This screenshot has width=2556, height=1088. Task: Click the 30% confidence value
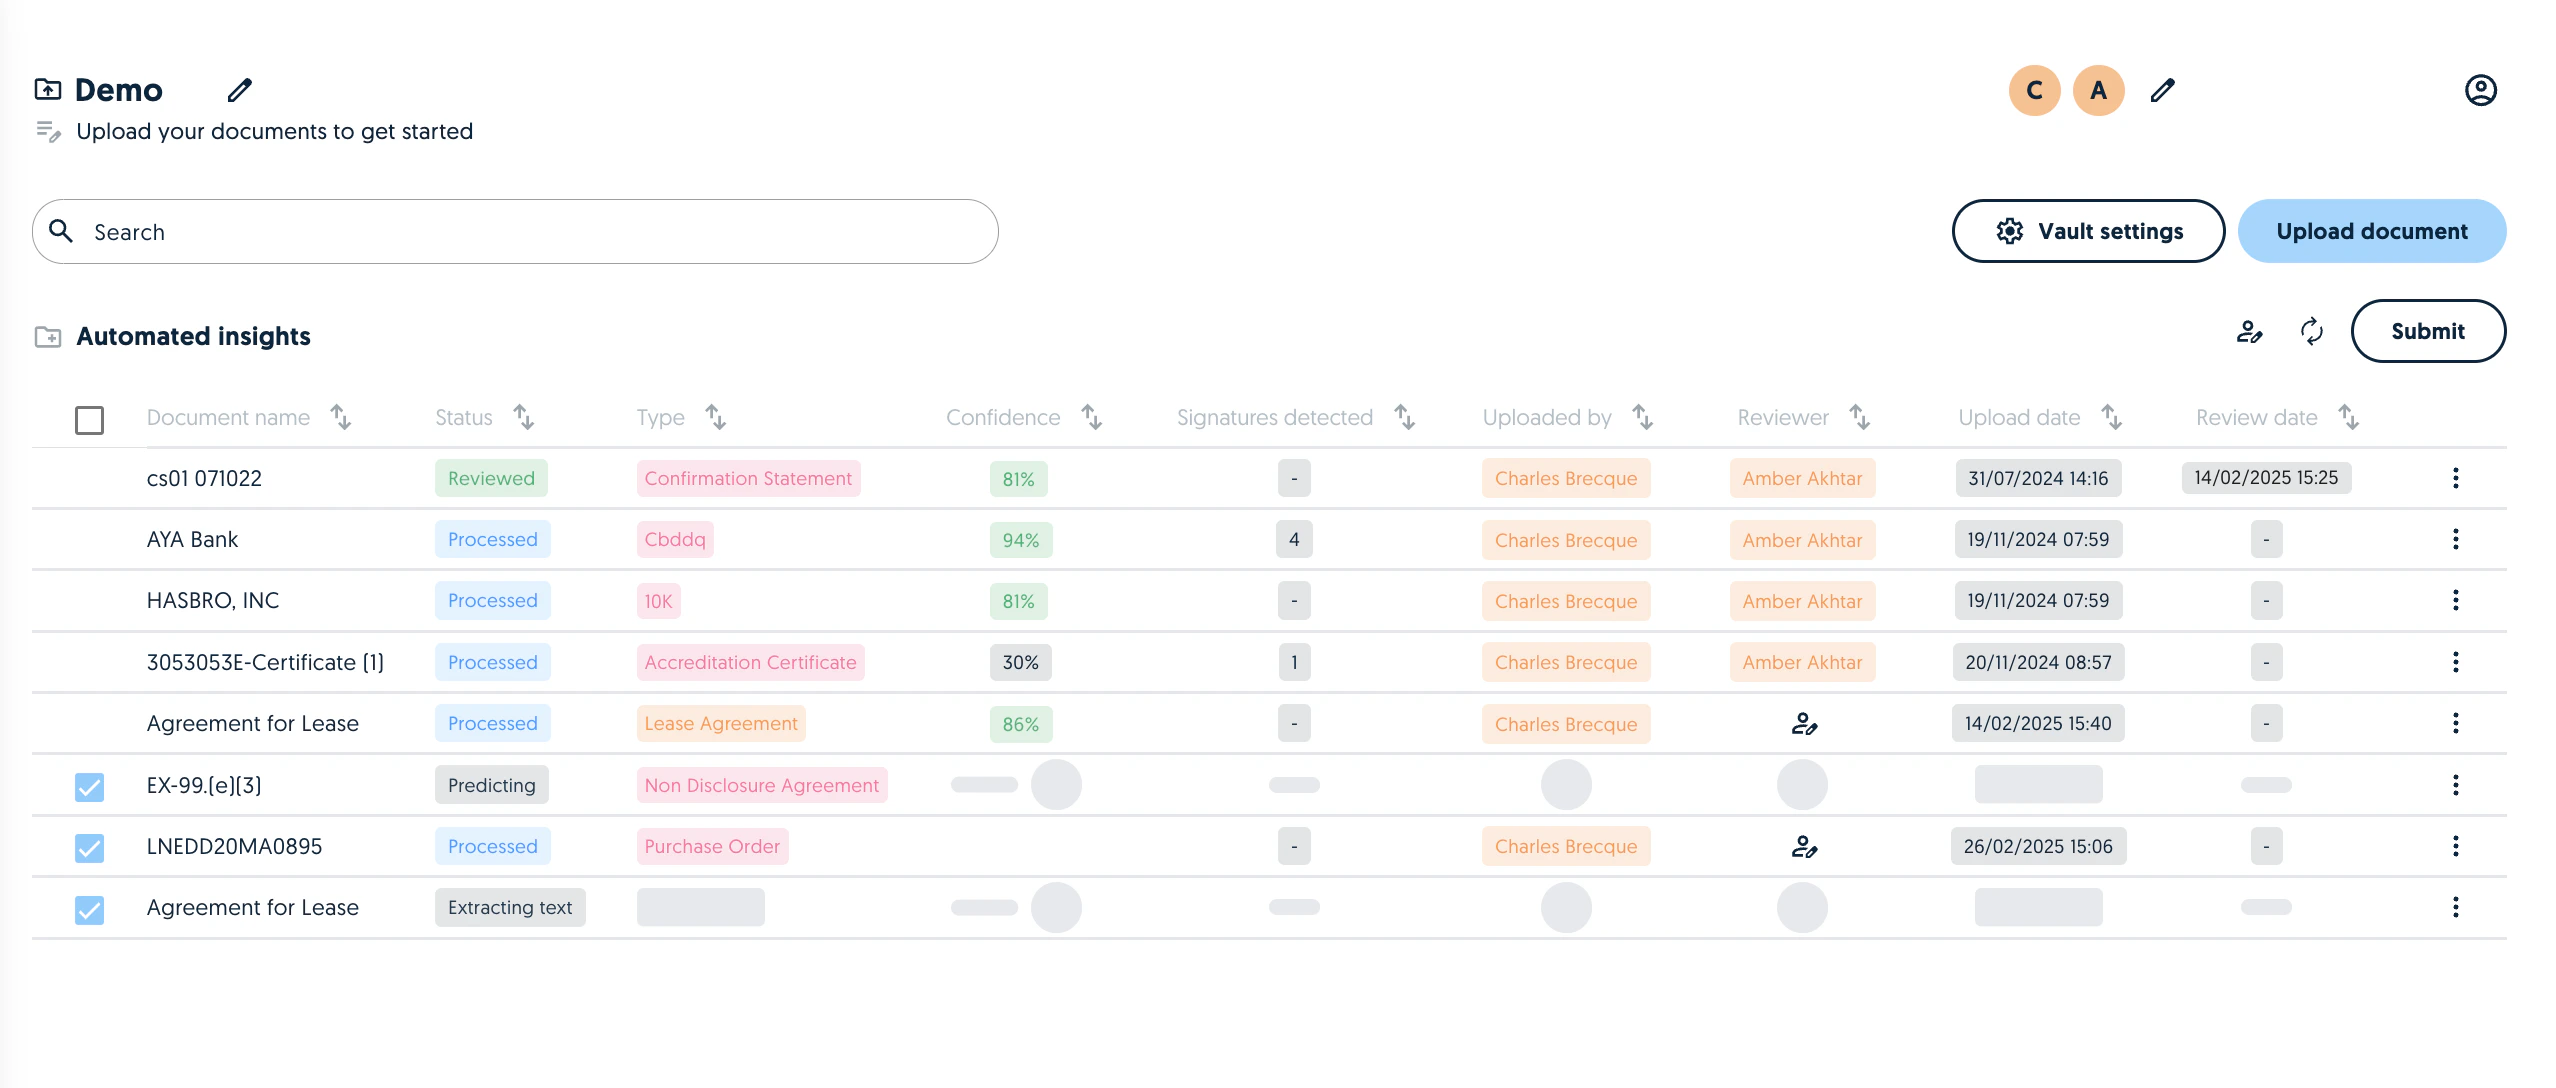click(x=1021, y=662)
